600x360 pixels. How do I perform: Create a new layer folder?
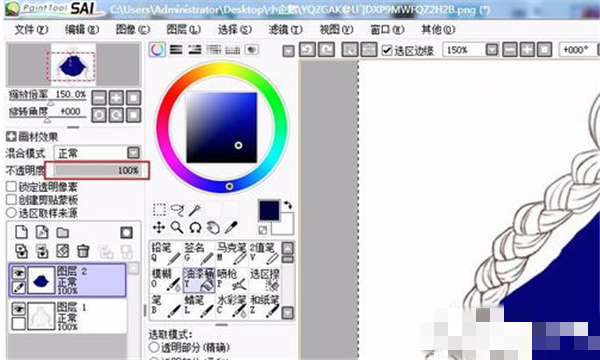click(62, 232)
